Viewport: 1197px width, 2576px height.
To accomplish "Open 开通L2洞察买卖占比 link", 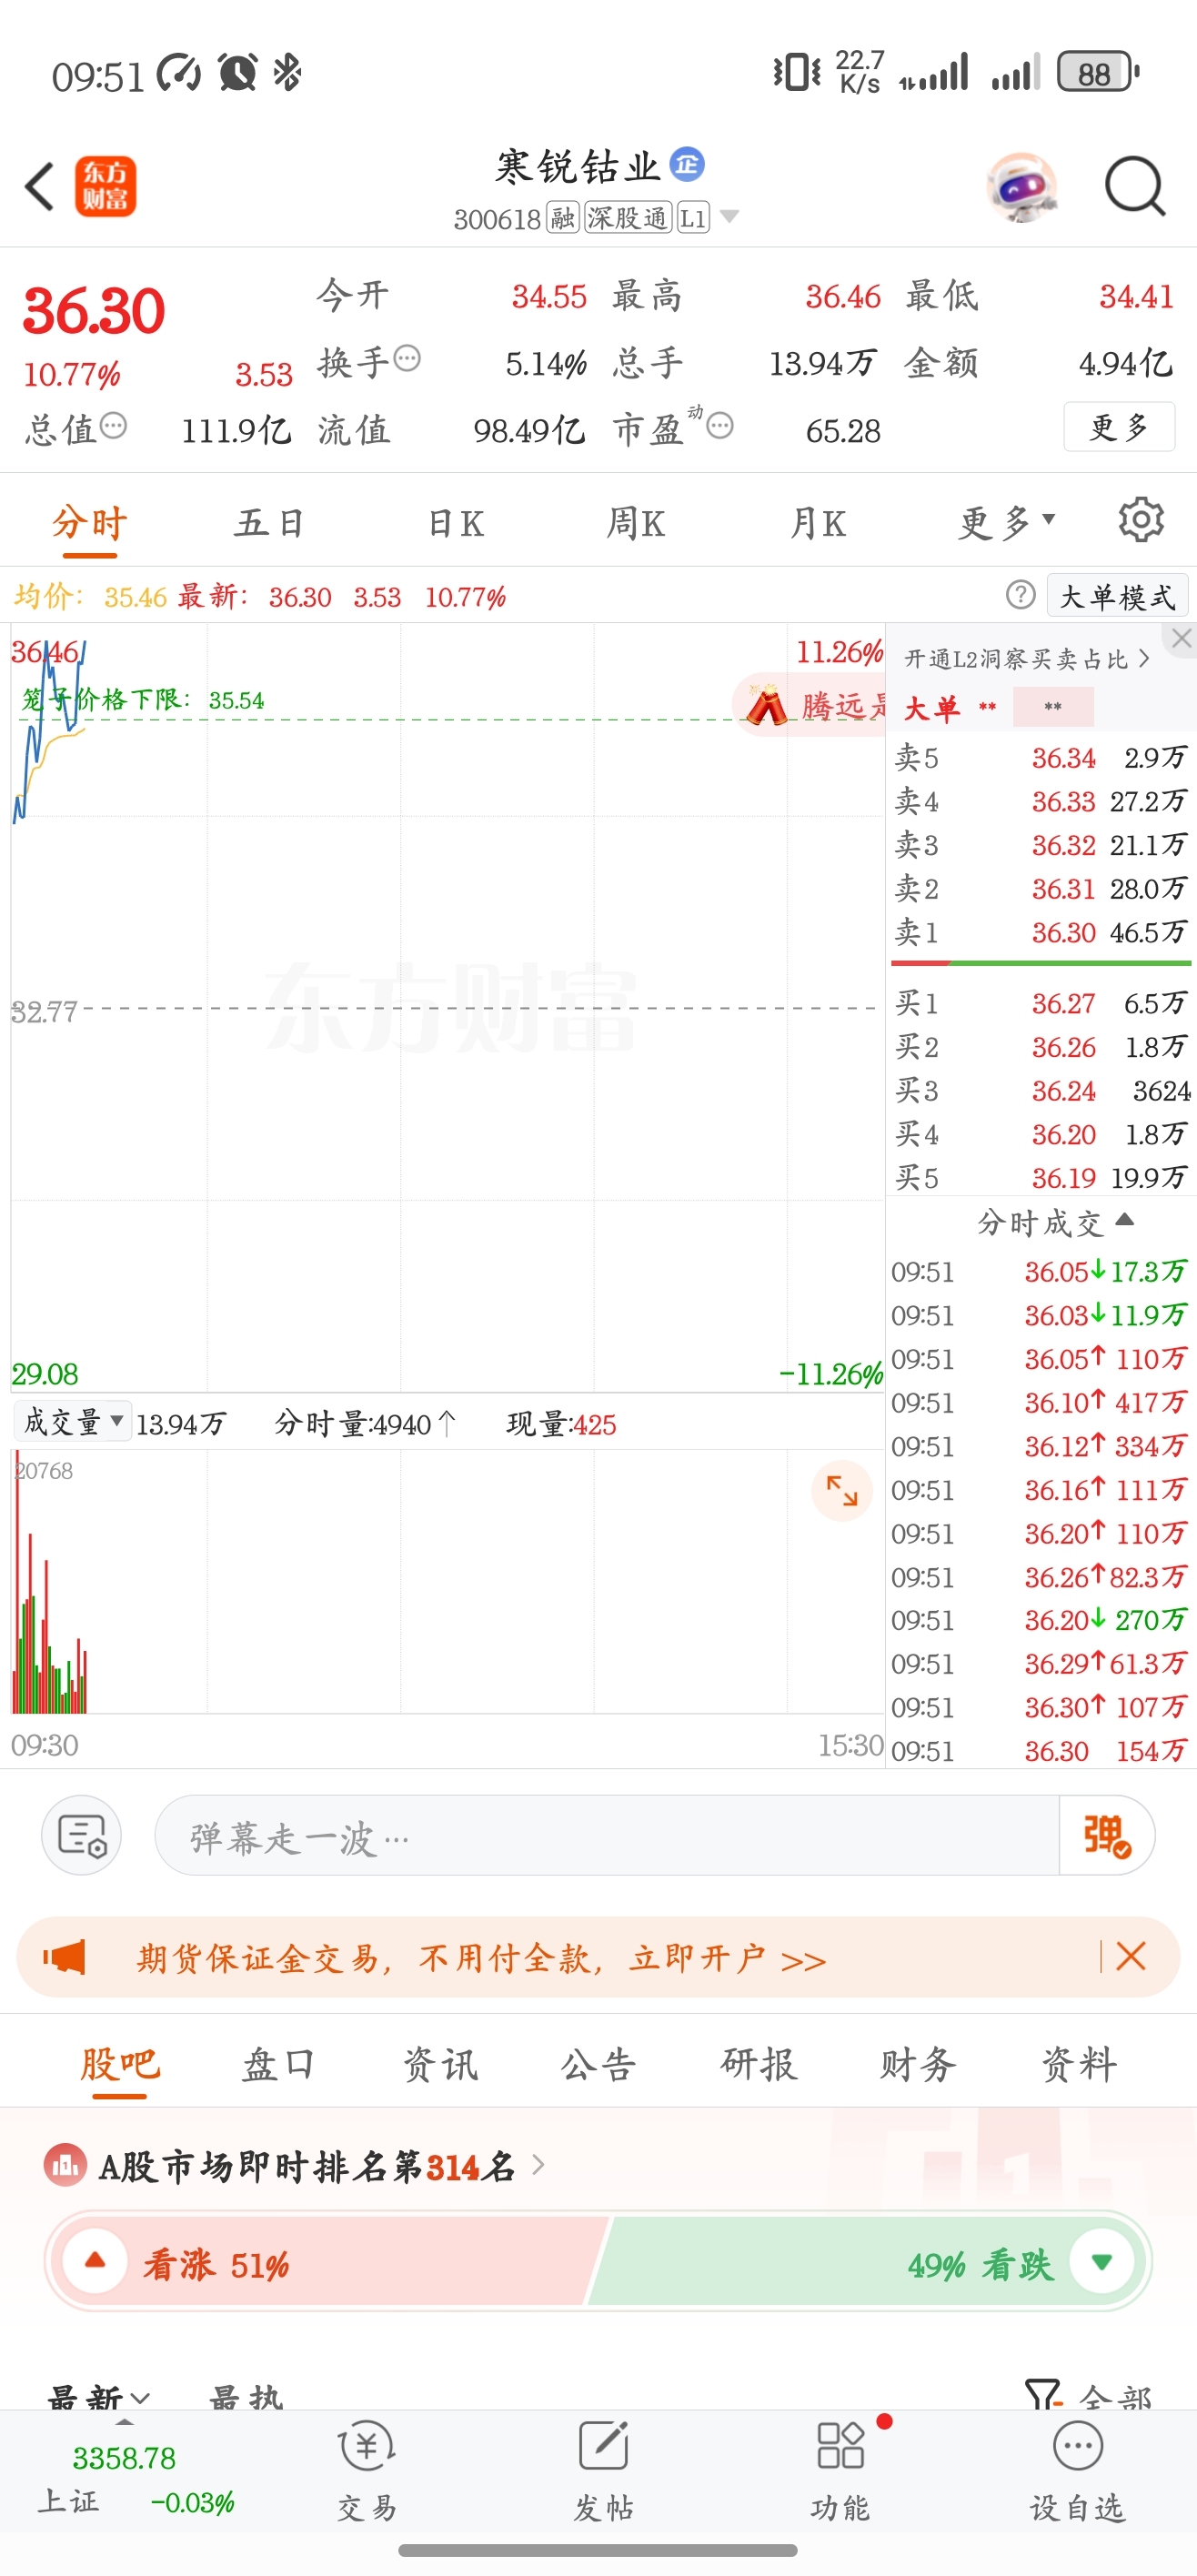I will pos(1026,659).
